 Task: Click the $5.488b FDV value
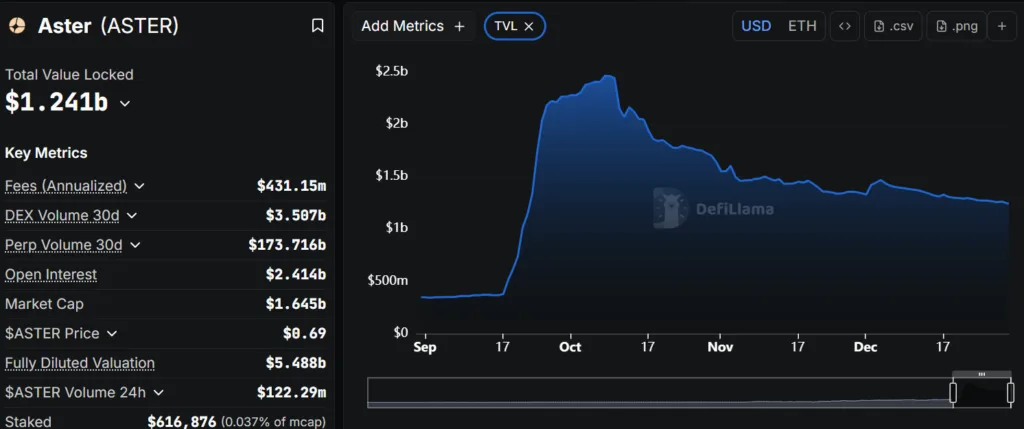[296, 363]
